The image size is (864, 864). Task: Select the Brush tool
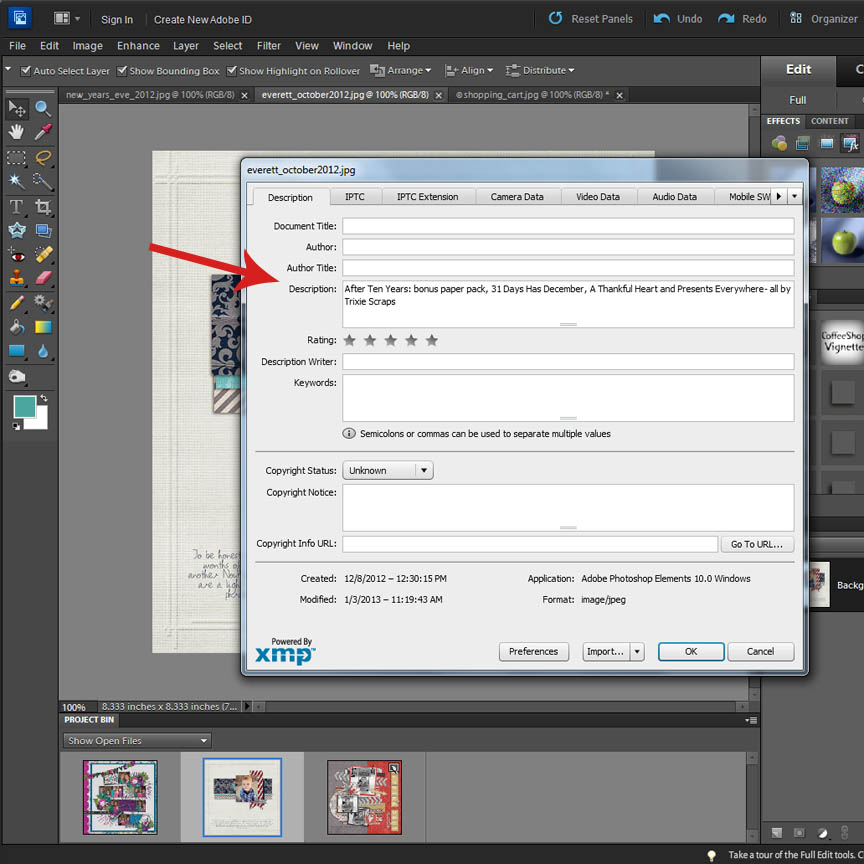click(x=17, y=303)
